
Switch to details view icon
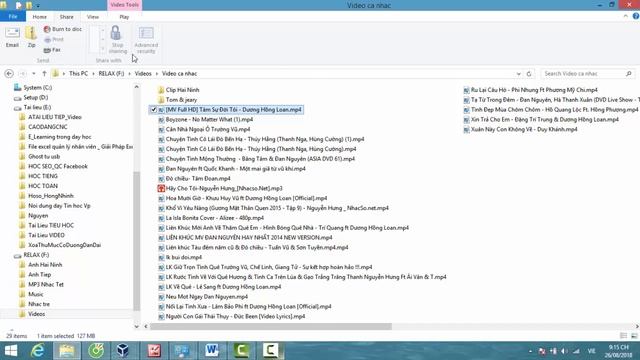click(623, 336)
